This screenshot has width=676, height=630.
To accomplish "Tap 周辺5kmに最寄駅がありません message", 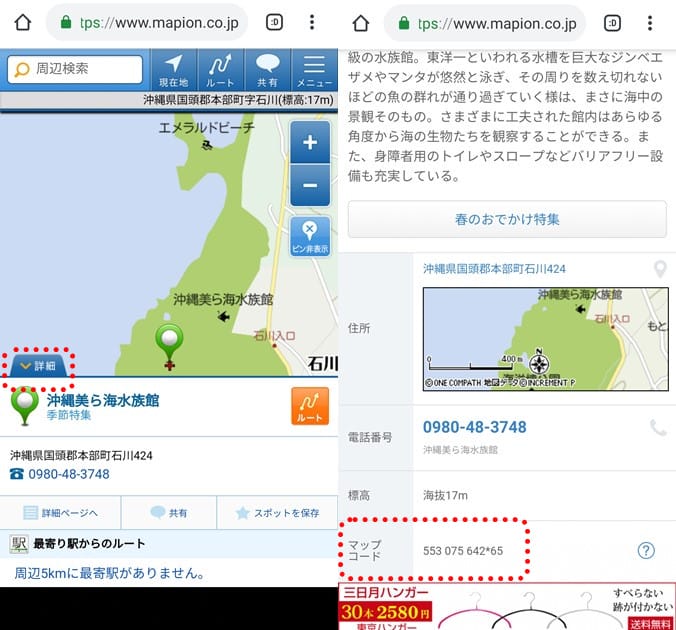I will pos(110,573).
